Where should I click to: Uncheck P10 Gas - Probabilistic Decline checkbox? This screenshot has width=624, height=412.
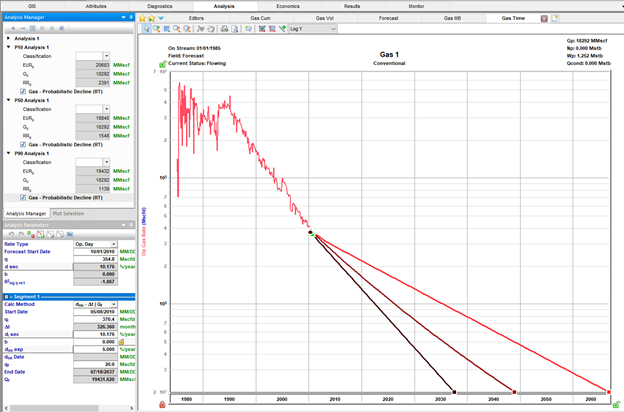coord(24,91)
